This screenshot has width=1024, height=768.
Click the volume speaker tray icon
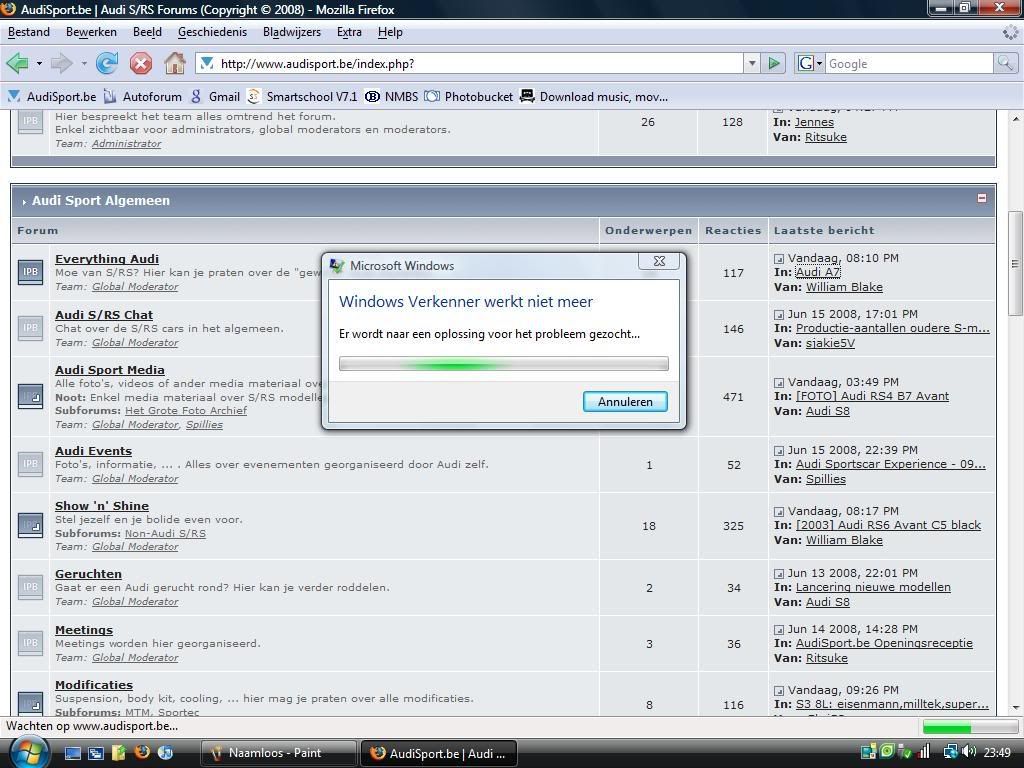969,752
